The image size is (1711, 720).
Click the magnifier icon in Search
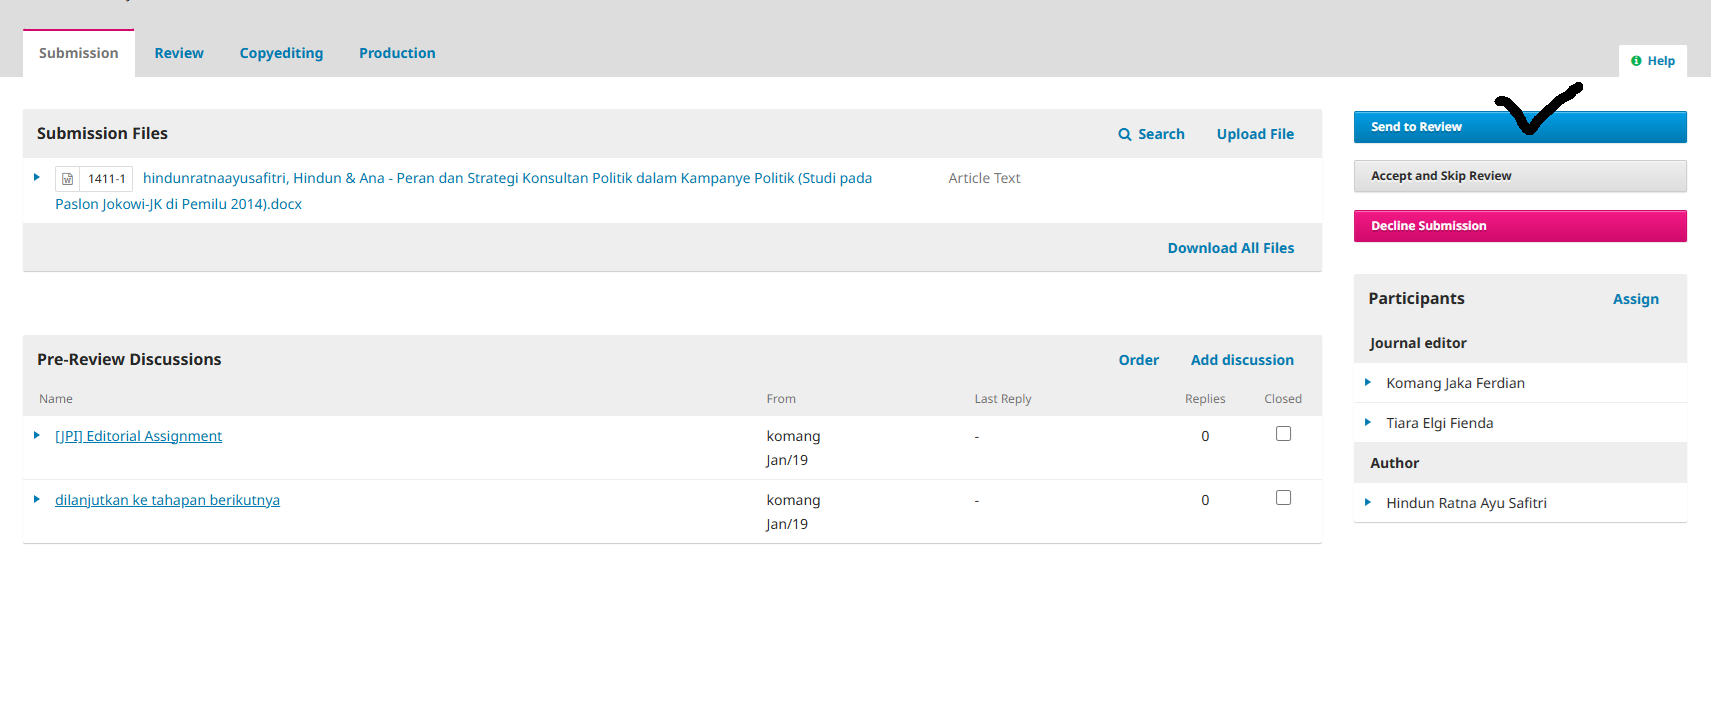coord(1125,134)
